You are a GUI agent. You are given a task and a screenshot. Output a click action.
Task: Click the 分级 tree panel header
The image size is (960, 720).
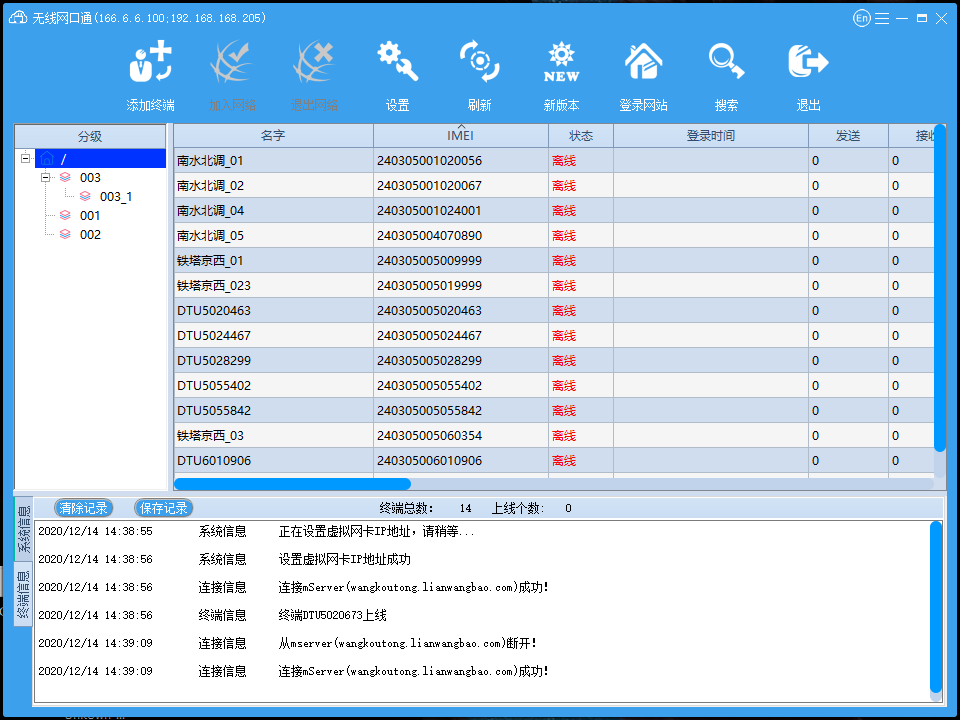[90, 137]
